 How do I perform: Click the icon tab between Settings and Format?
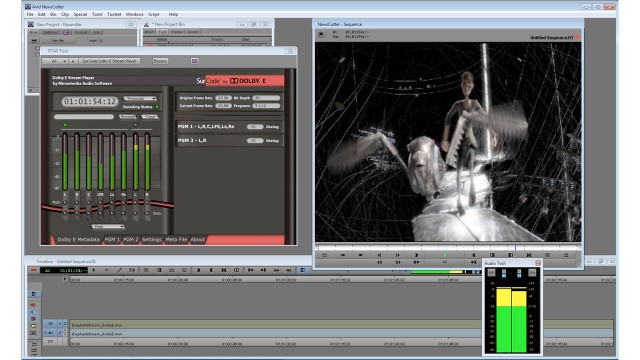pyautogui.click(x=66, y=32)
